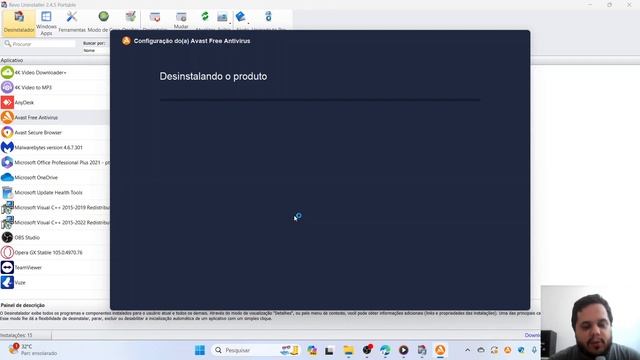
Task: Select OBS Studio in the list
Action: [55, 238]
